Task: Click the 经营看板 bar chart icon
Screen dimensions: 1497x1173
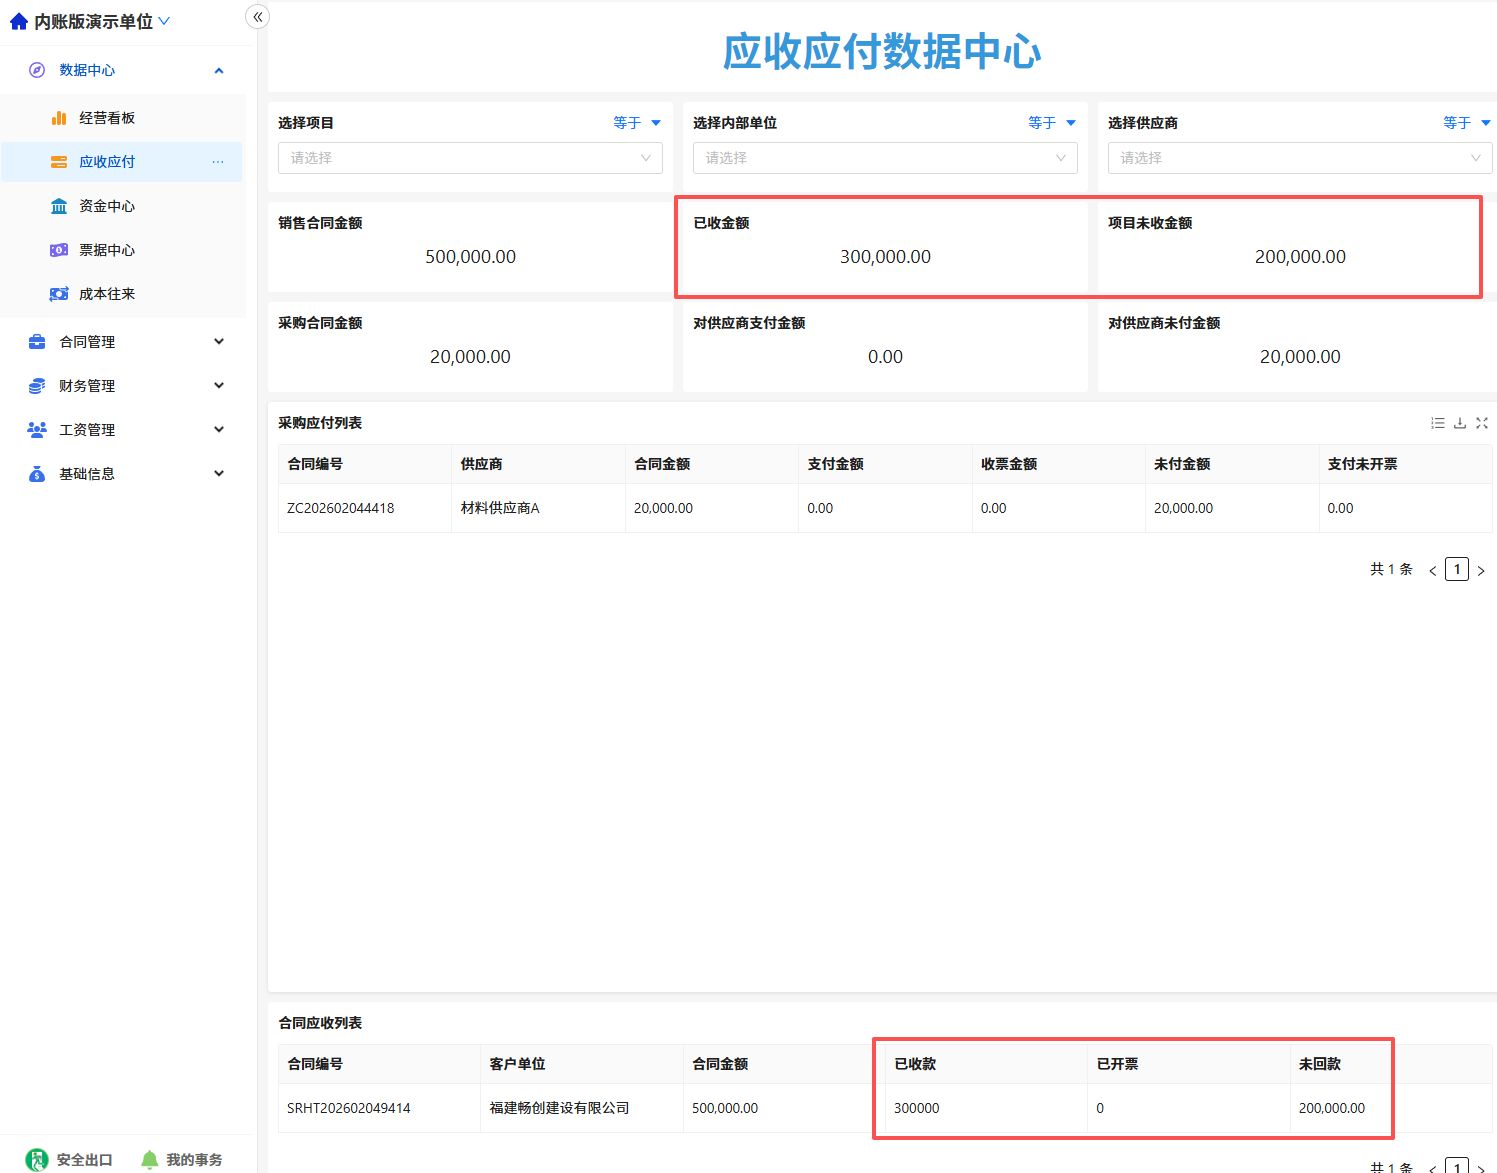Action: (59, 118)
